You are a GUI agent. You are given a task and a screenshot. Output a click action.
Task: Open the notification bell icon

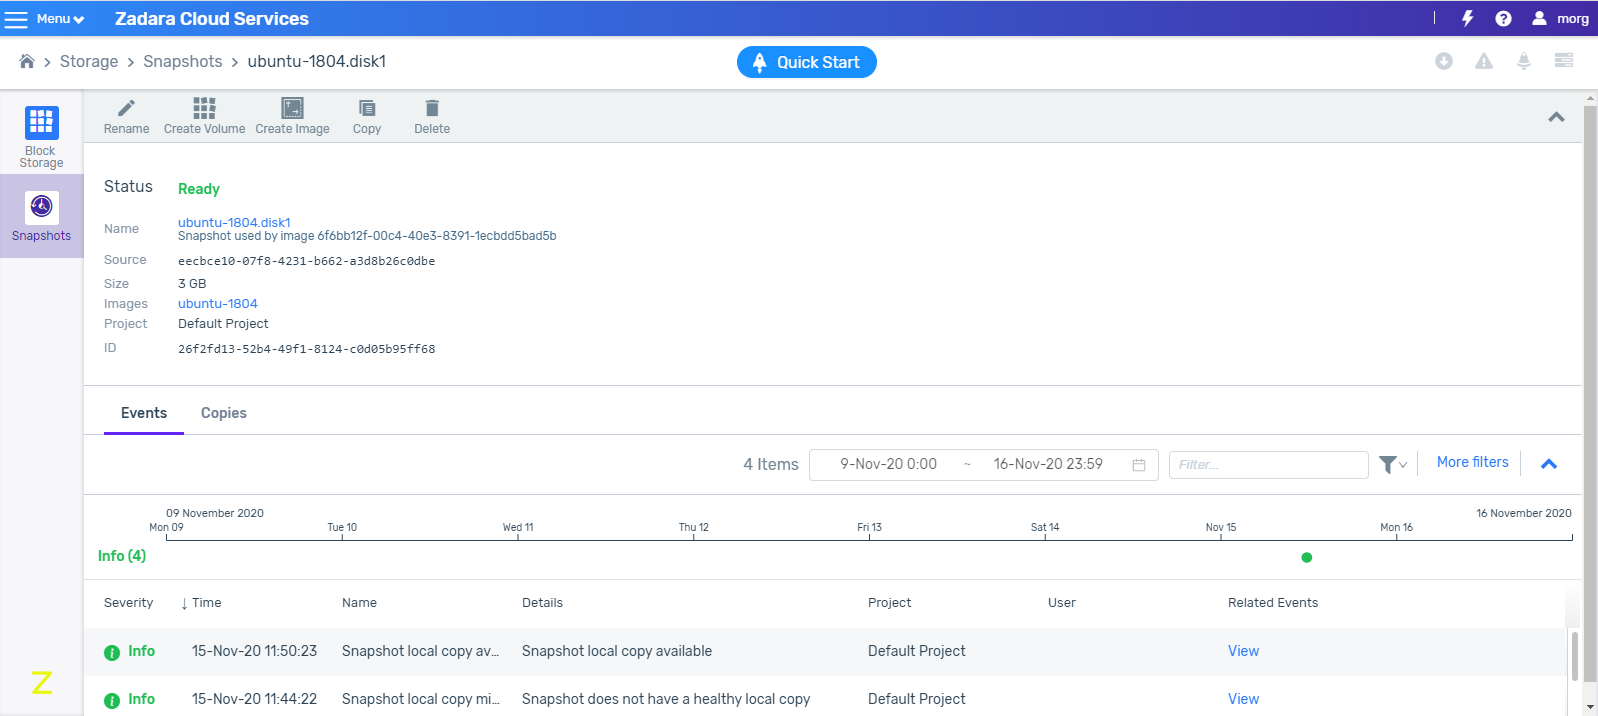(x=1524, y=61)
